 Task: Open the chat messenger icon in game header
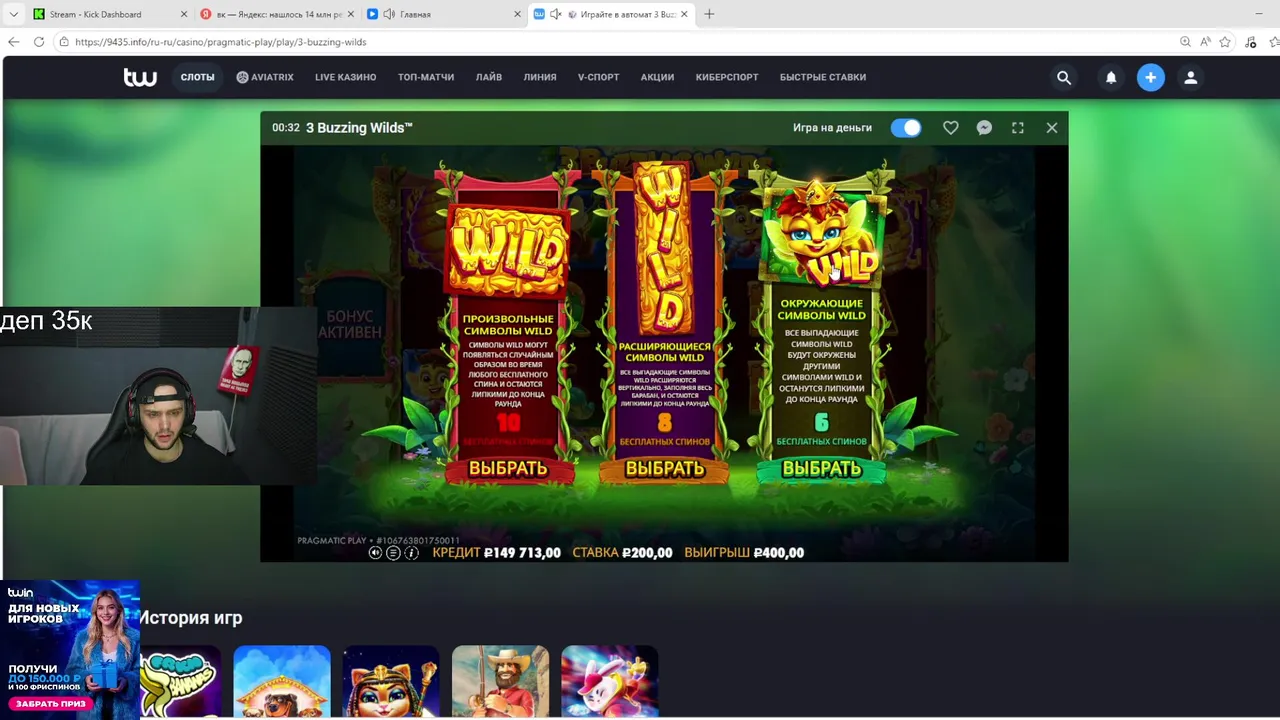click(x=984, y=128)
